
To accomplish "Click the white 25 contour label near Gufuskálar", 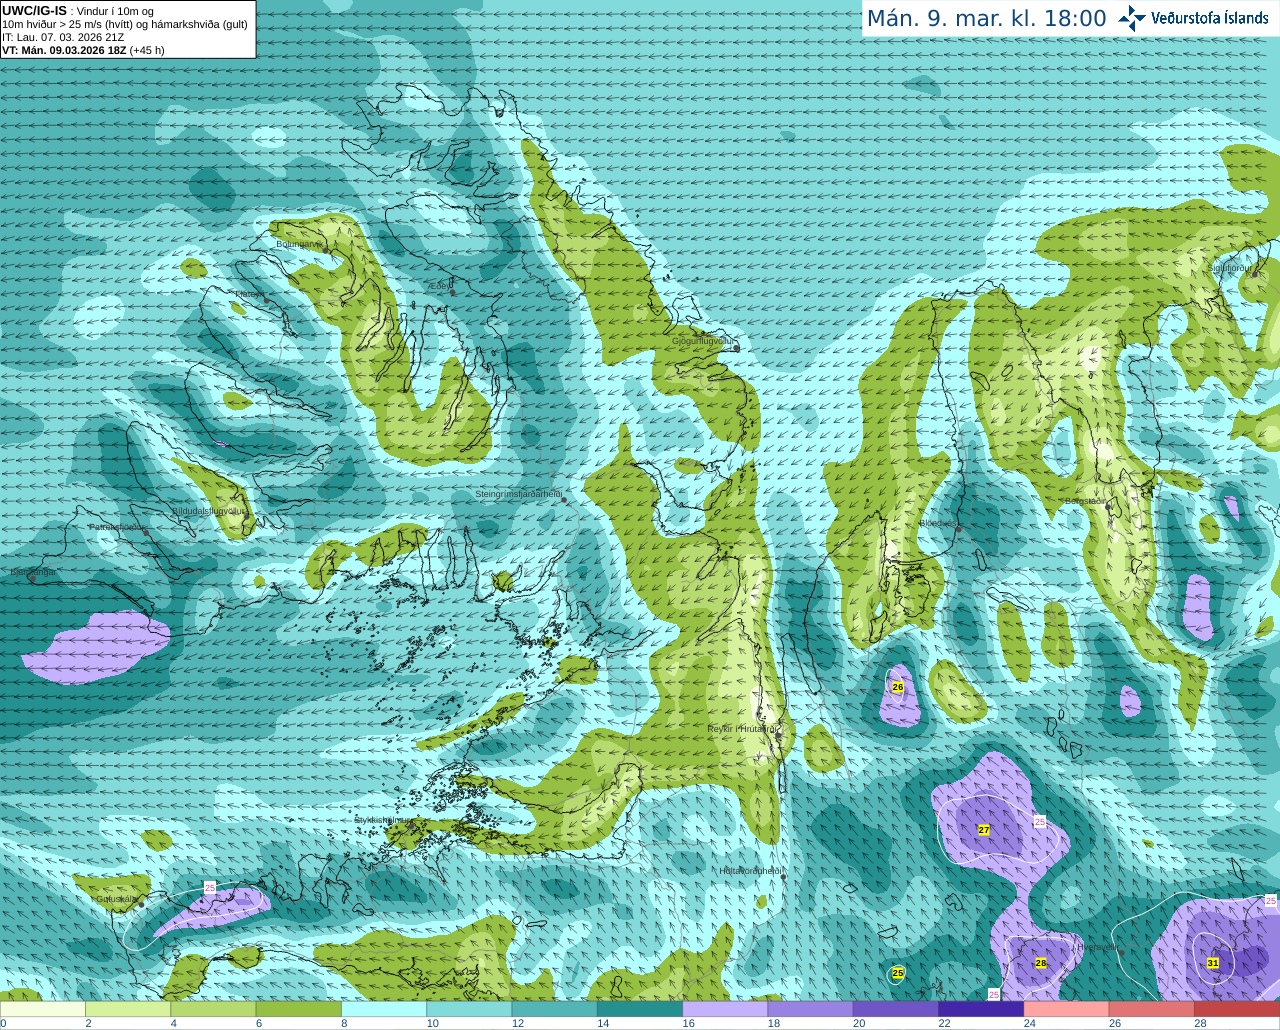I will [210, 887].
